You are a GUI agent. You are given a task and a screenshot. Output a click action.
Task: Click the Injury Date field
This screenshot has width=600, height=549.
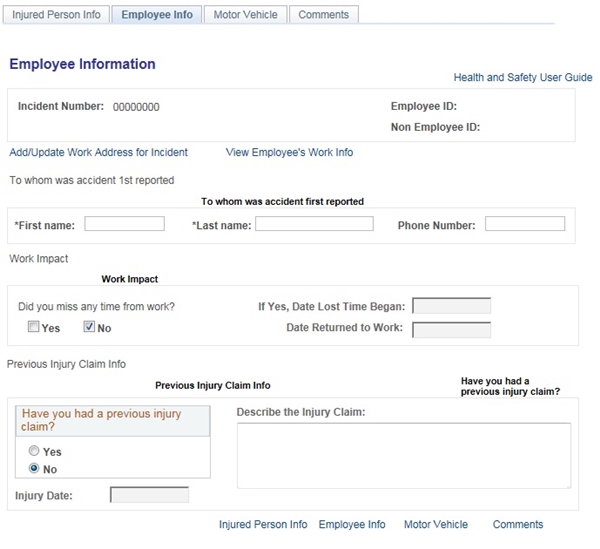tap(149, 495)
